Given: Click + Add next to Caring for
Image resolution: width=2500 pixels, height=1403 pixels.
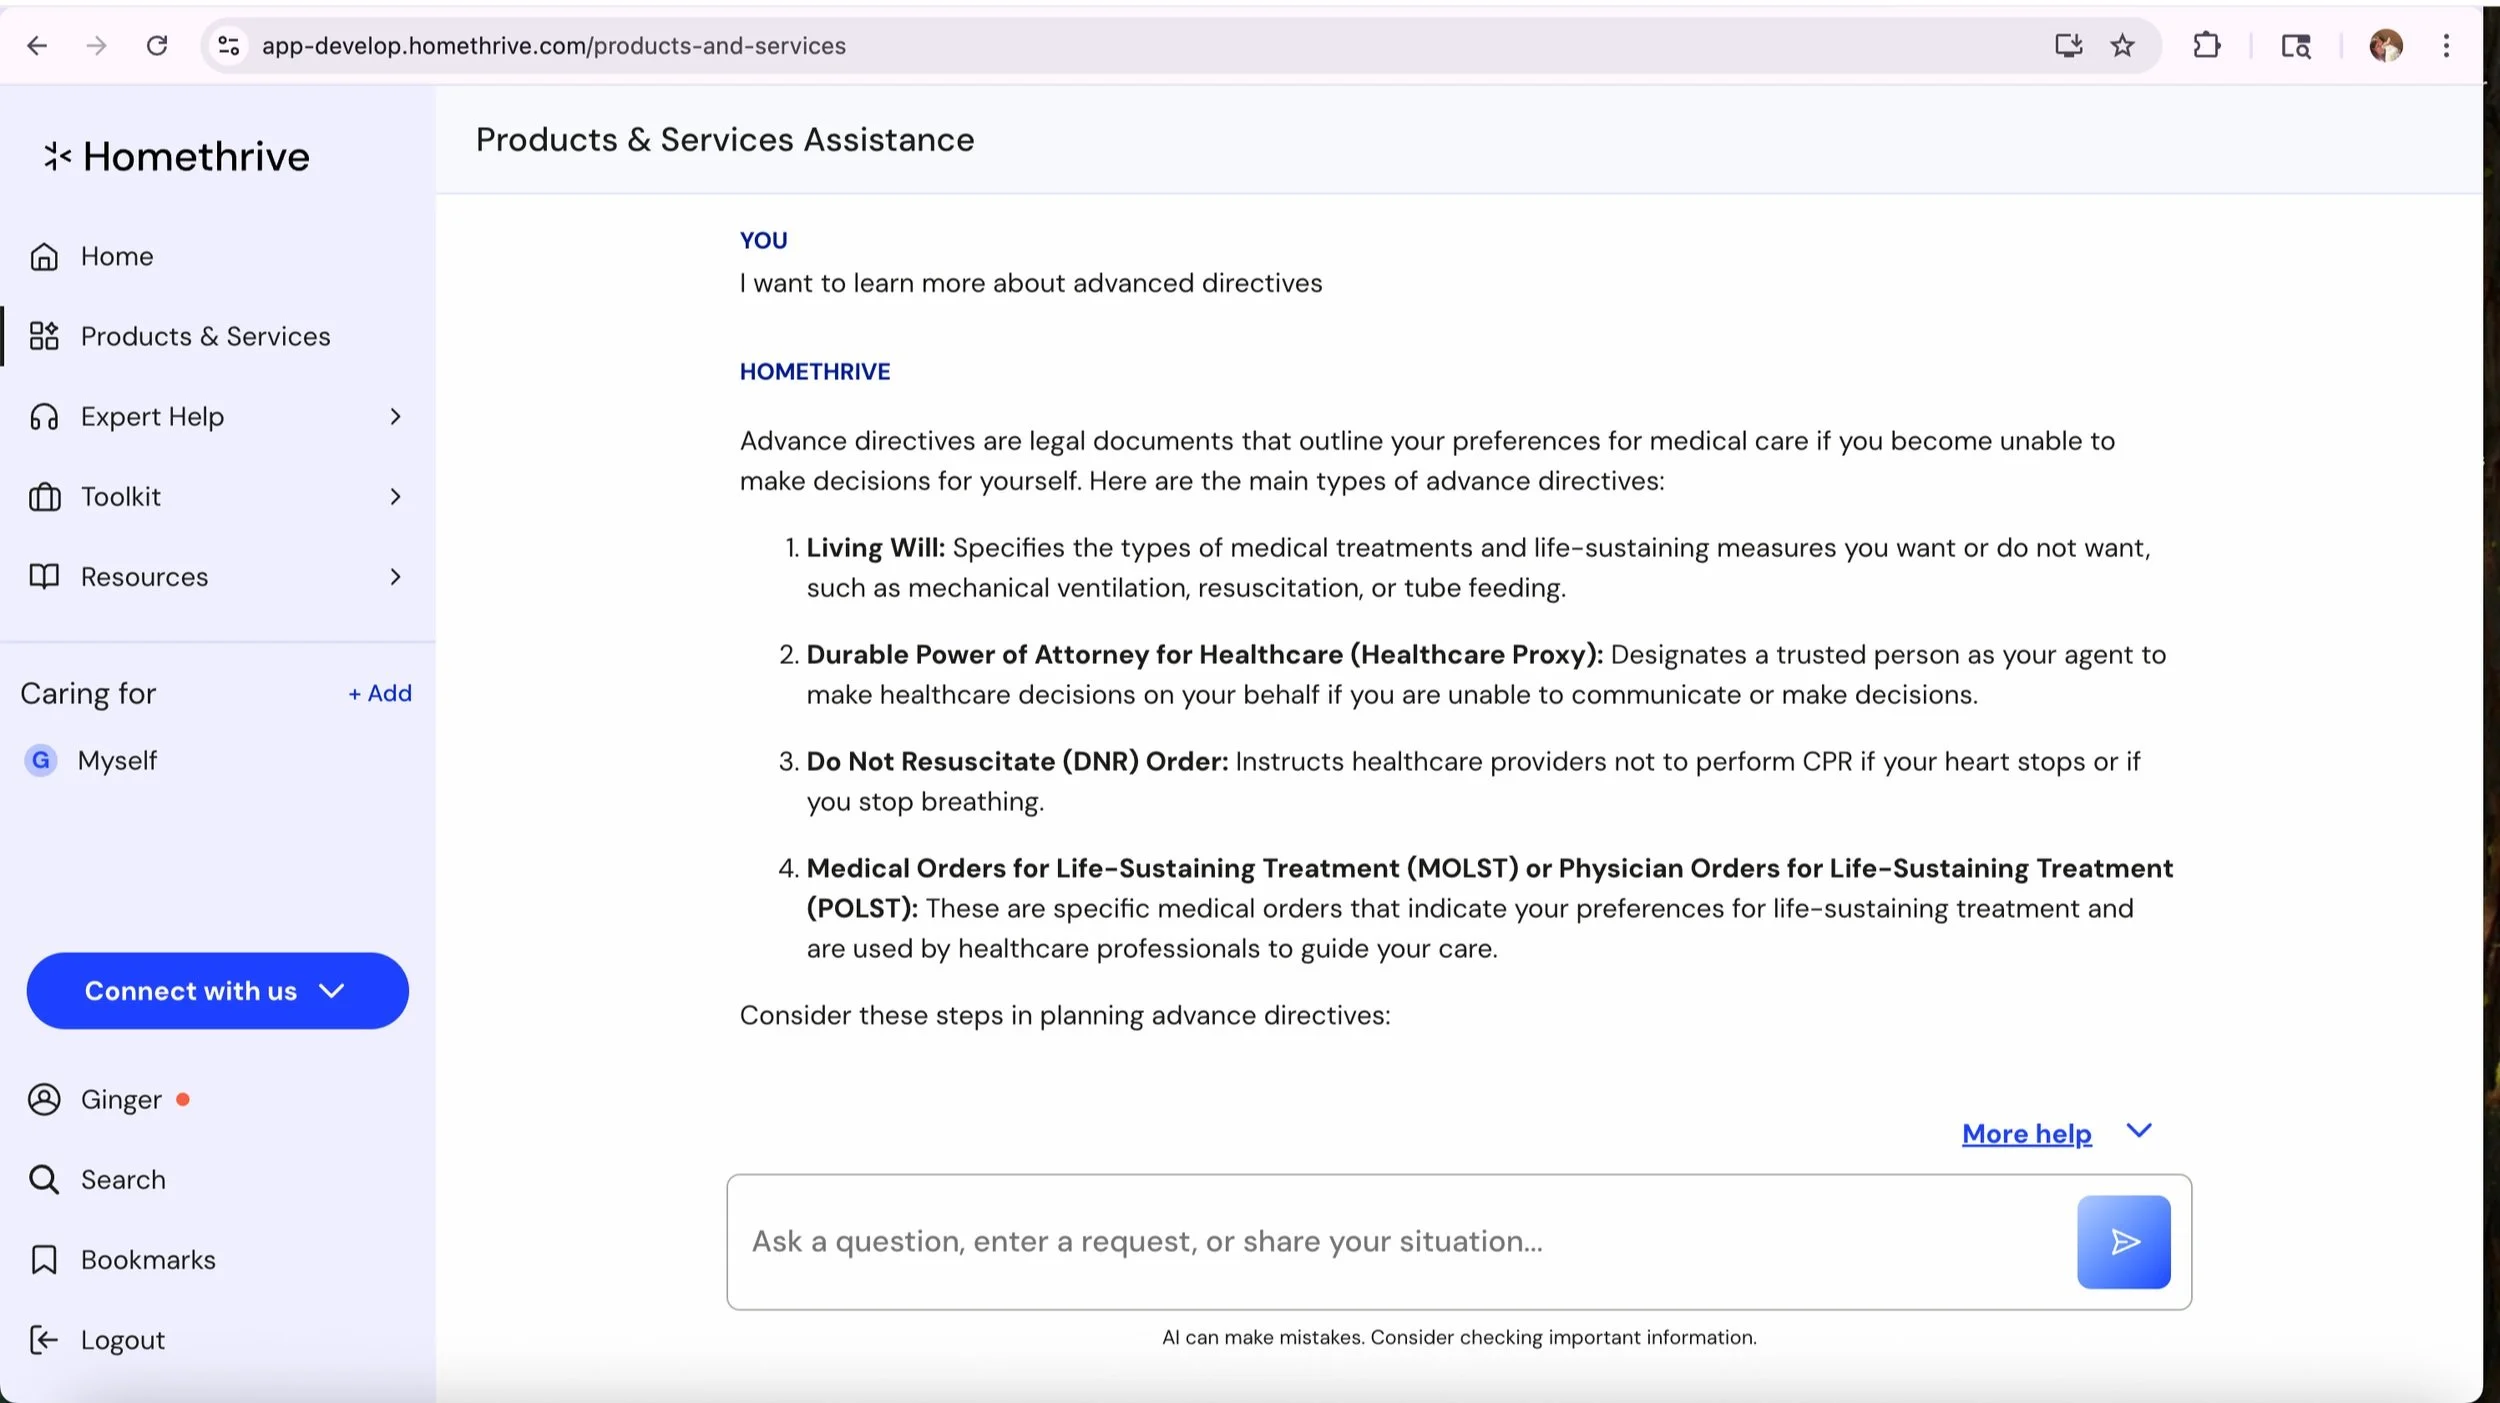Looking at the screenshot, I should 380,693.
